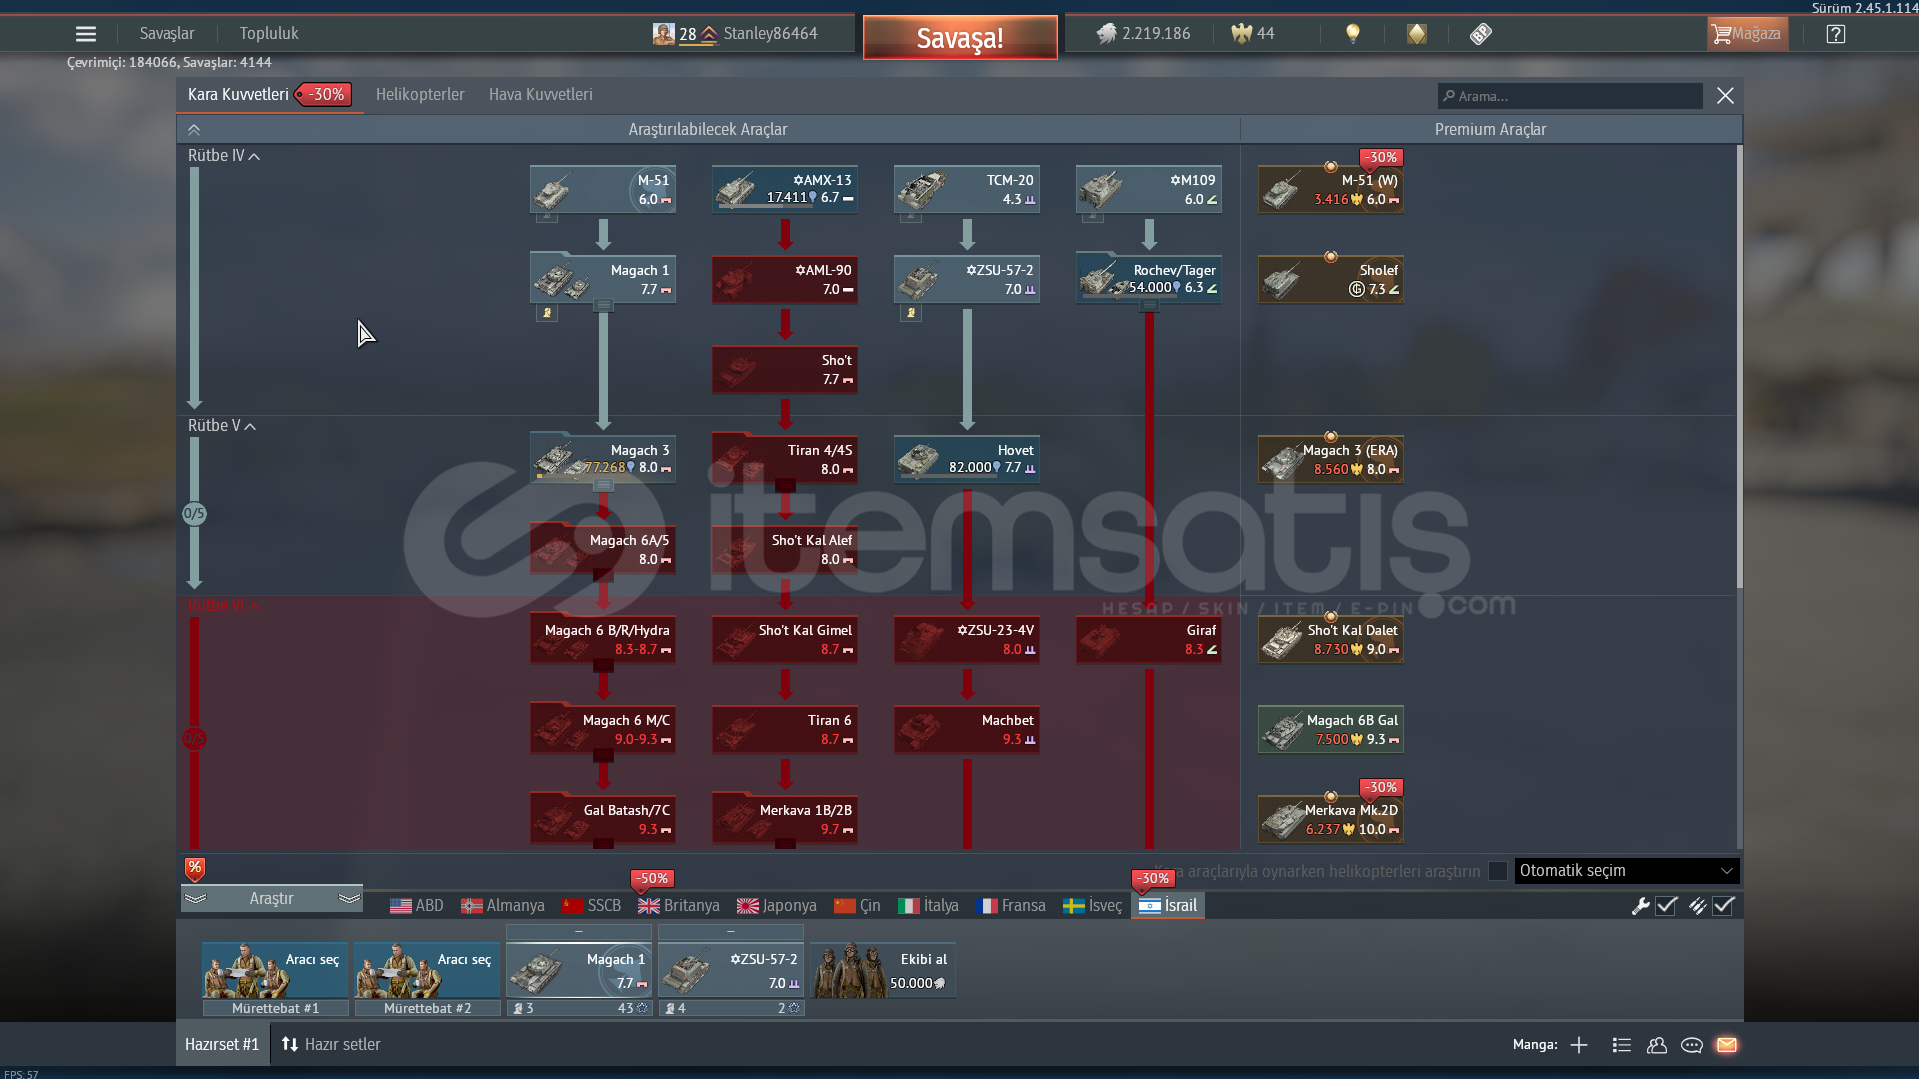Toggle the auto-repair checkbox beside wrench
The width and height of the screenshot is (1919, 1079).
click(1666, 906)
